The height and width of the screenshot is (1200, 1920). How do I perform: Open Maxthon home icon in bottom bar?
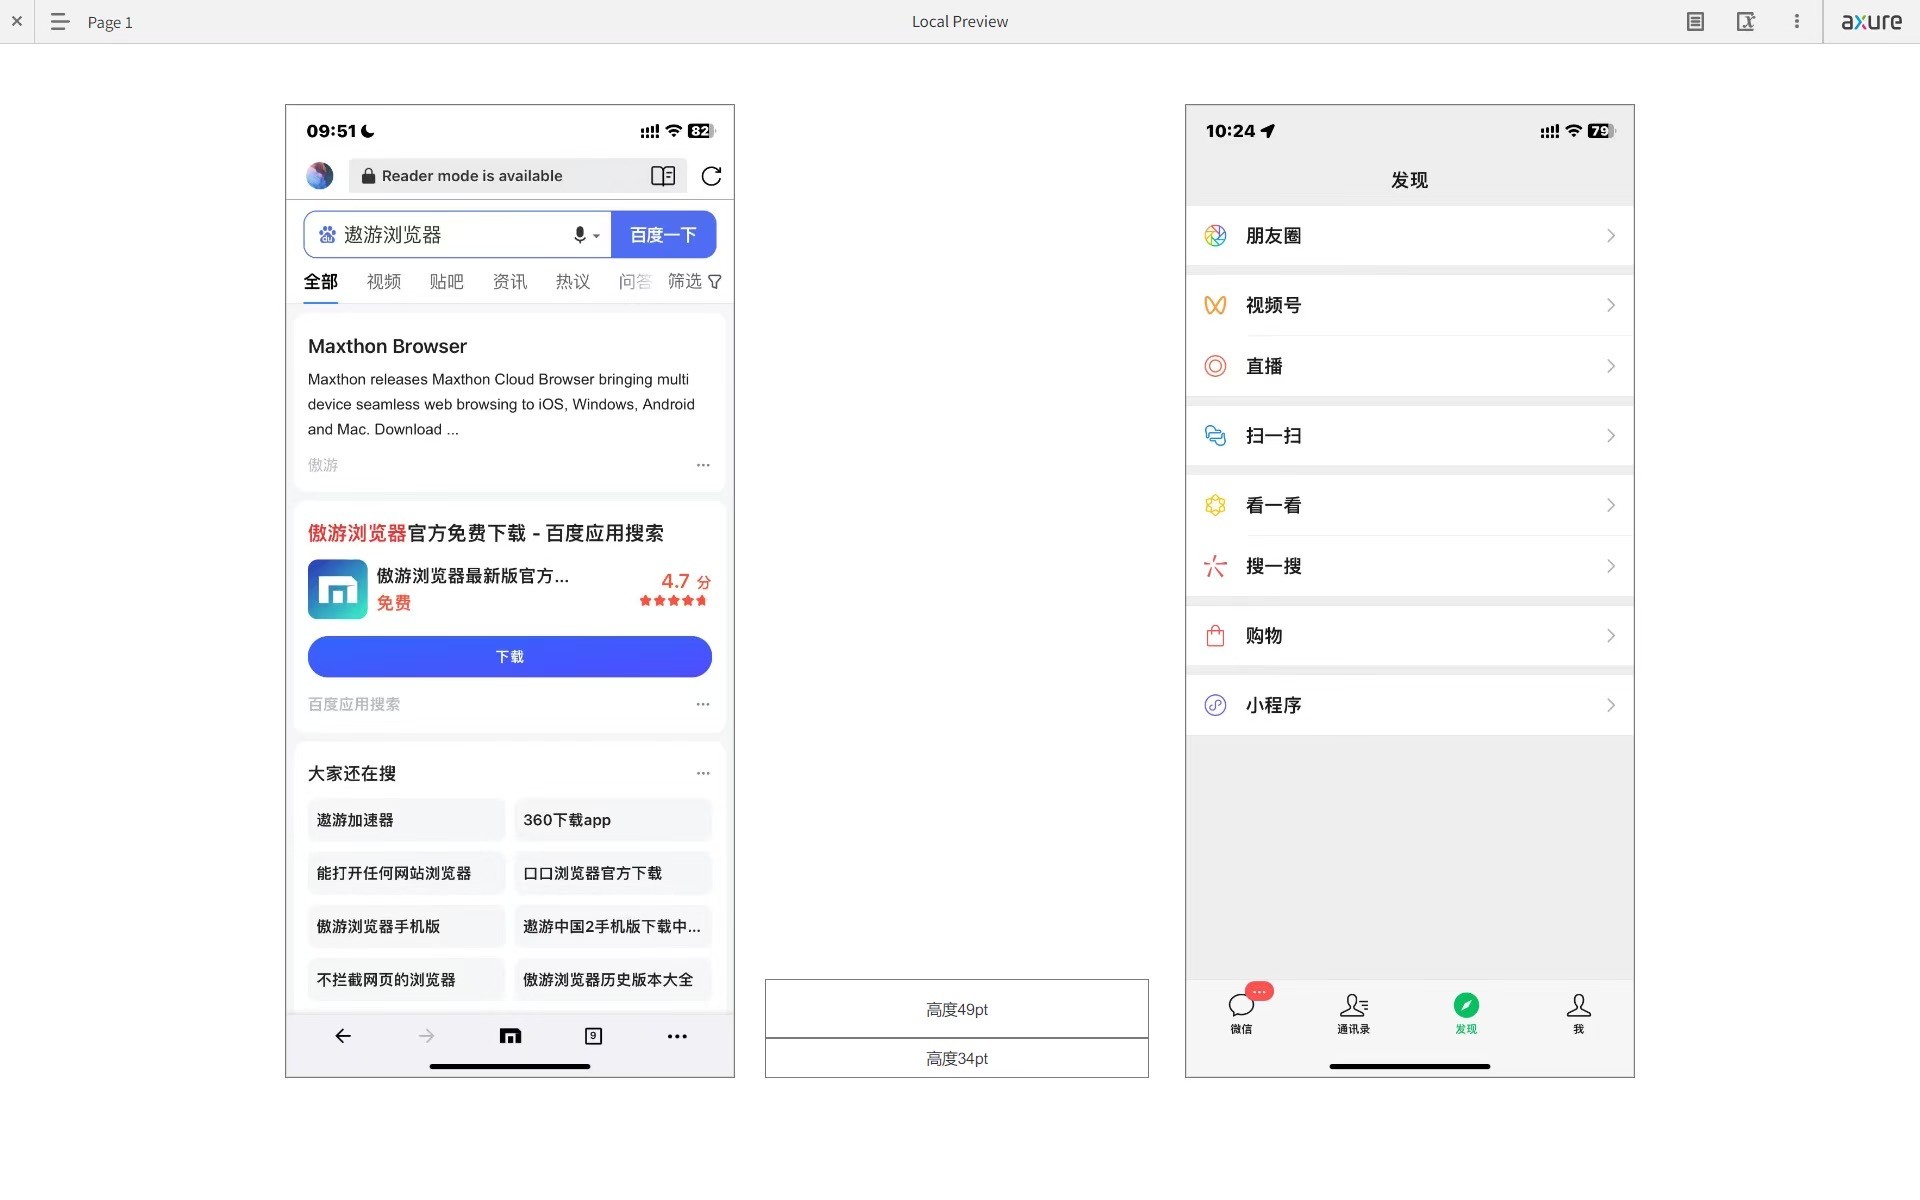(x=510, y=1036)
